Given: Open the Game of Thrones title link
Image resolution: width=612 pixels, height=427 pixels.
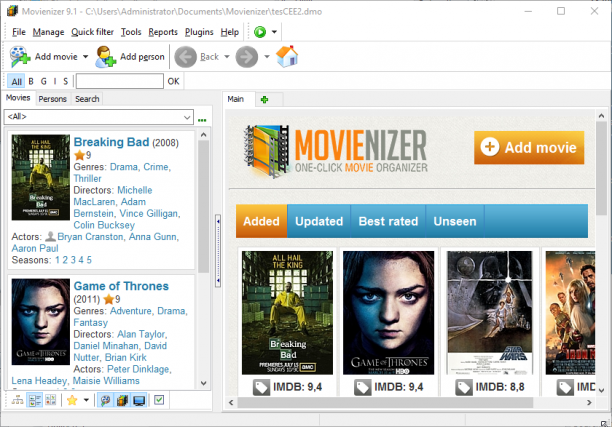Looking at the screenshot, I should pos(121,286).
